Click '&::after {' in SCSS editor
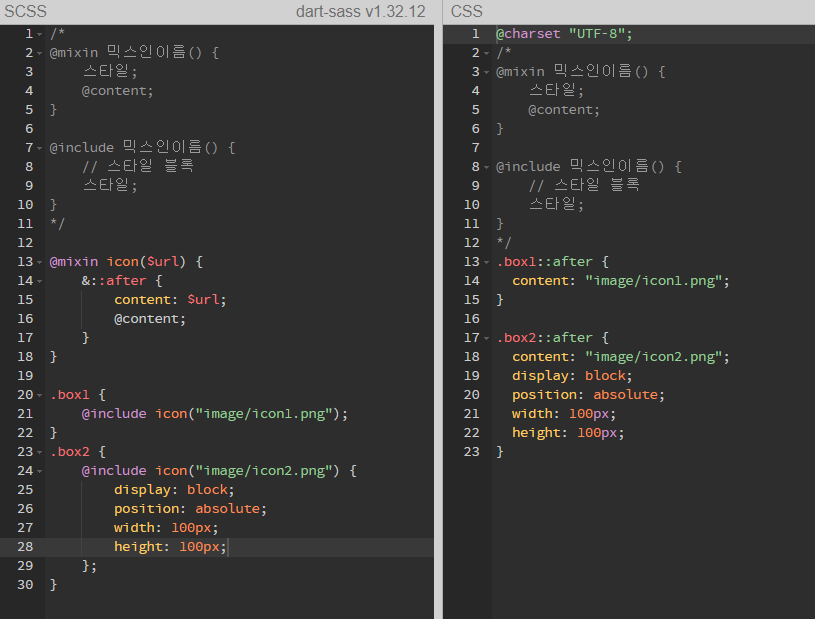Viewport: 815px width, 619px height. (122, 281)
